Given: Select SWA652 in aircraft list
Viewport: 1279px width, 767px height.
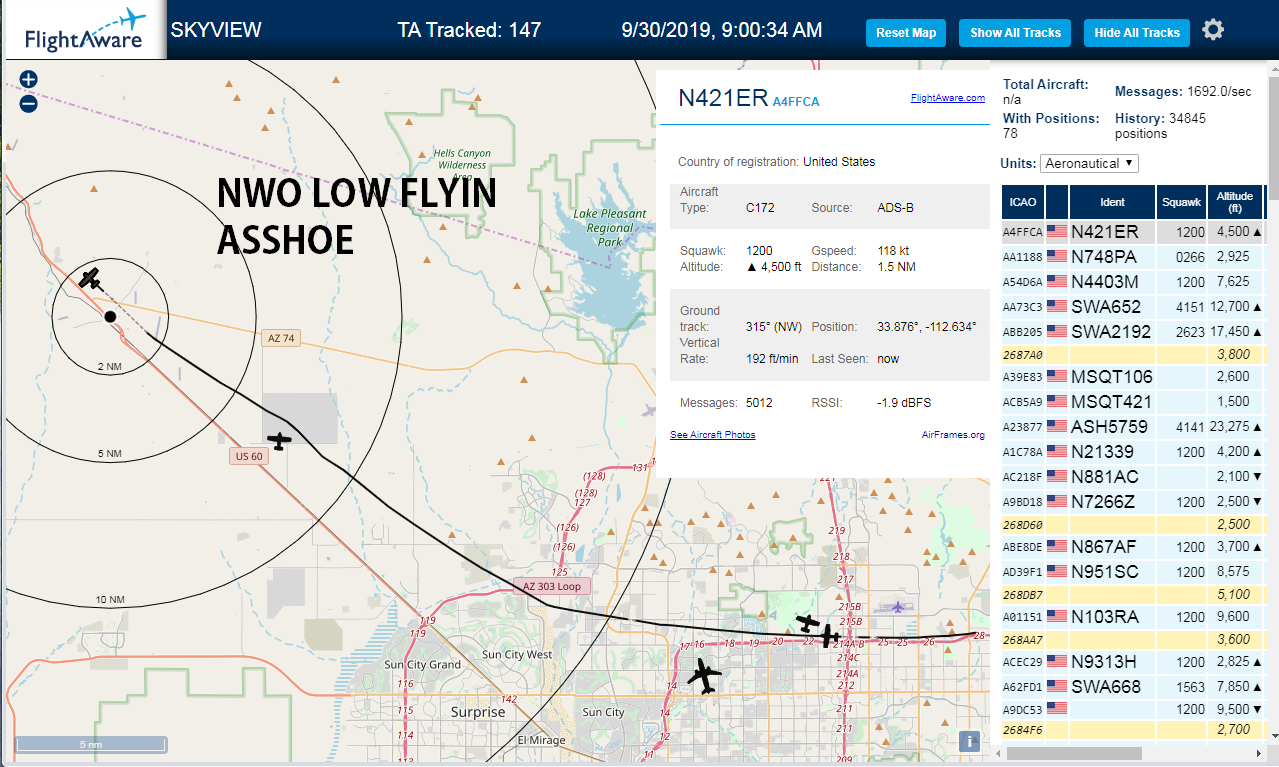Looking at the screenshot, I should pyautogui.click(x=1134, y=306).
